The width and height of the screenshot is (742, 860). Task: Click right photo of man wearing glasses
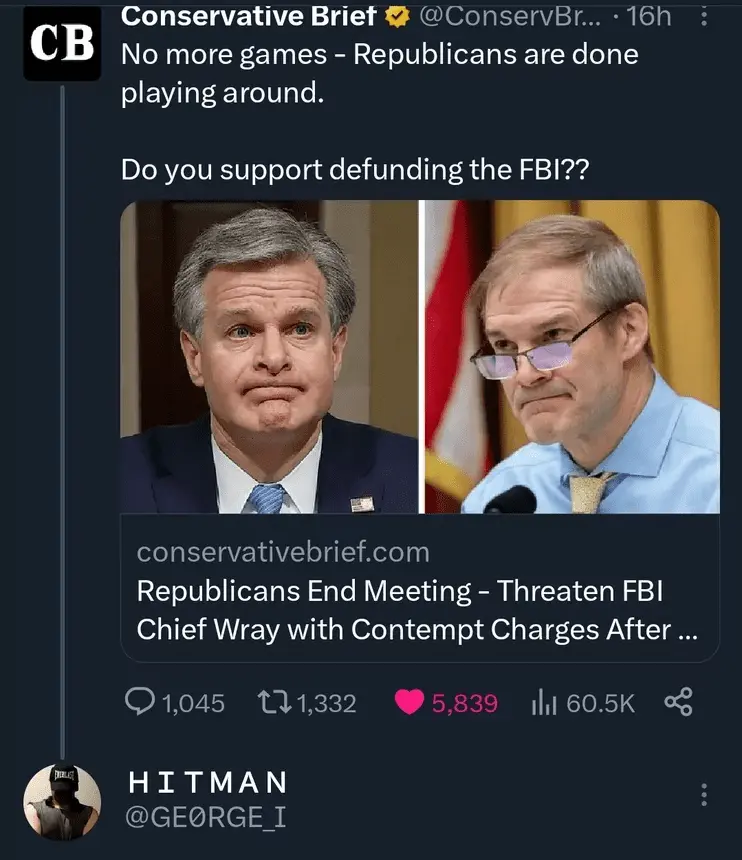coord(571,357)
